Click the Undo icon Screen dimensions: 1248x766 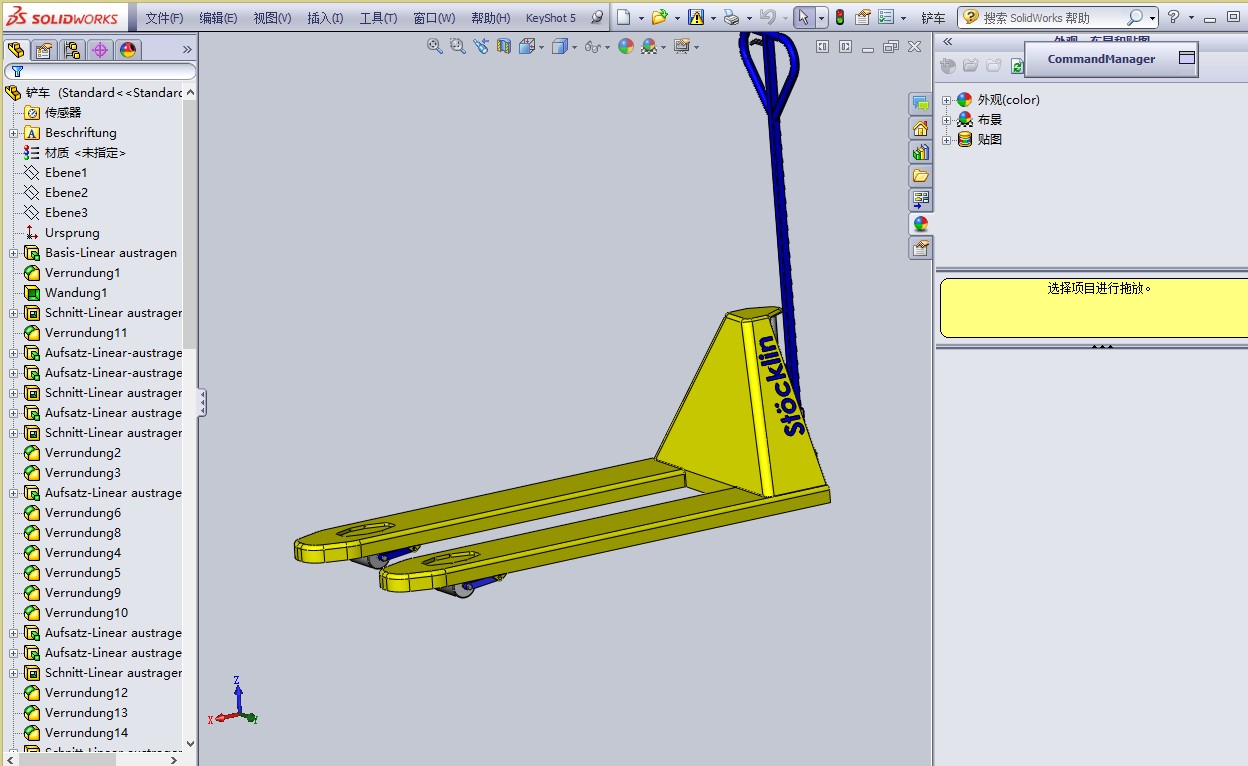pyautogui.click(x=767, y=17)
